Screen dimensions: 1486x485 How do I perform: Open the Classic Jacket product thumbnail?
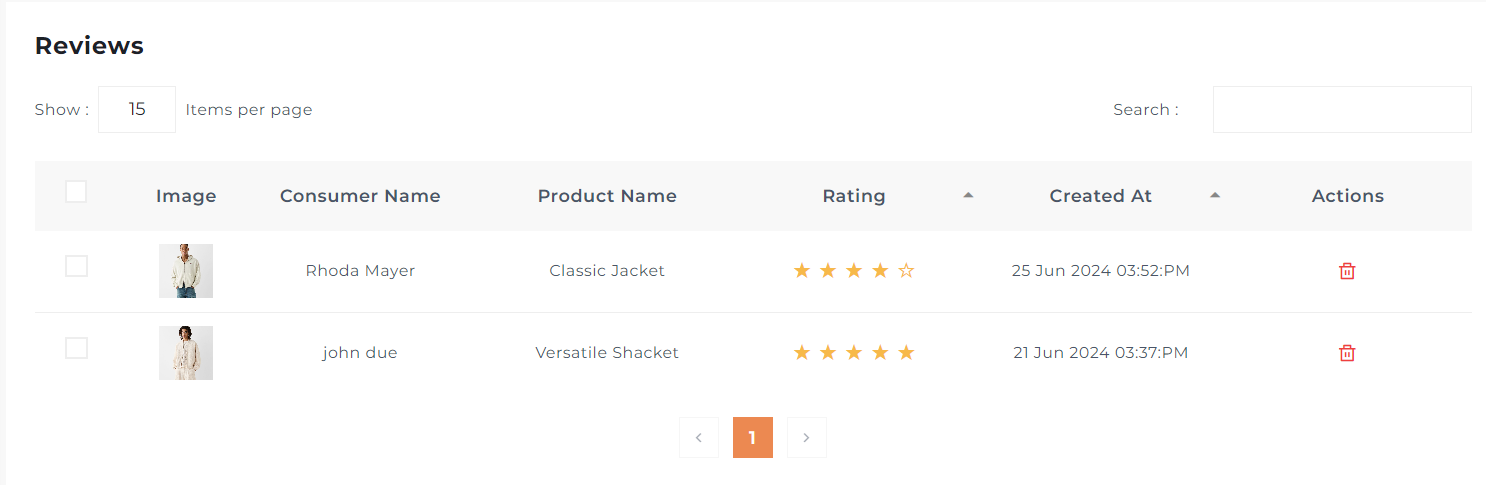[186, 271]
